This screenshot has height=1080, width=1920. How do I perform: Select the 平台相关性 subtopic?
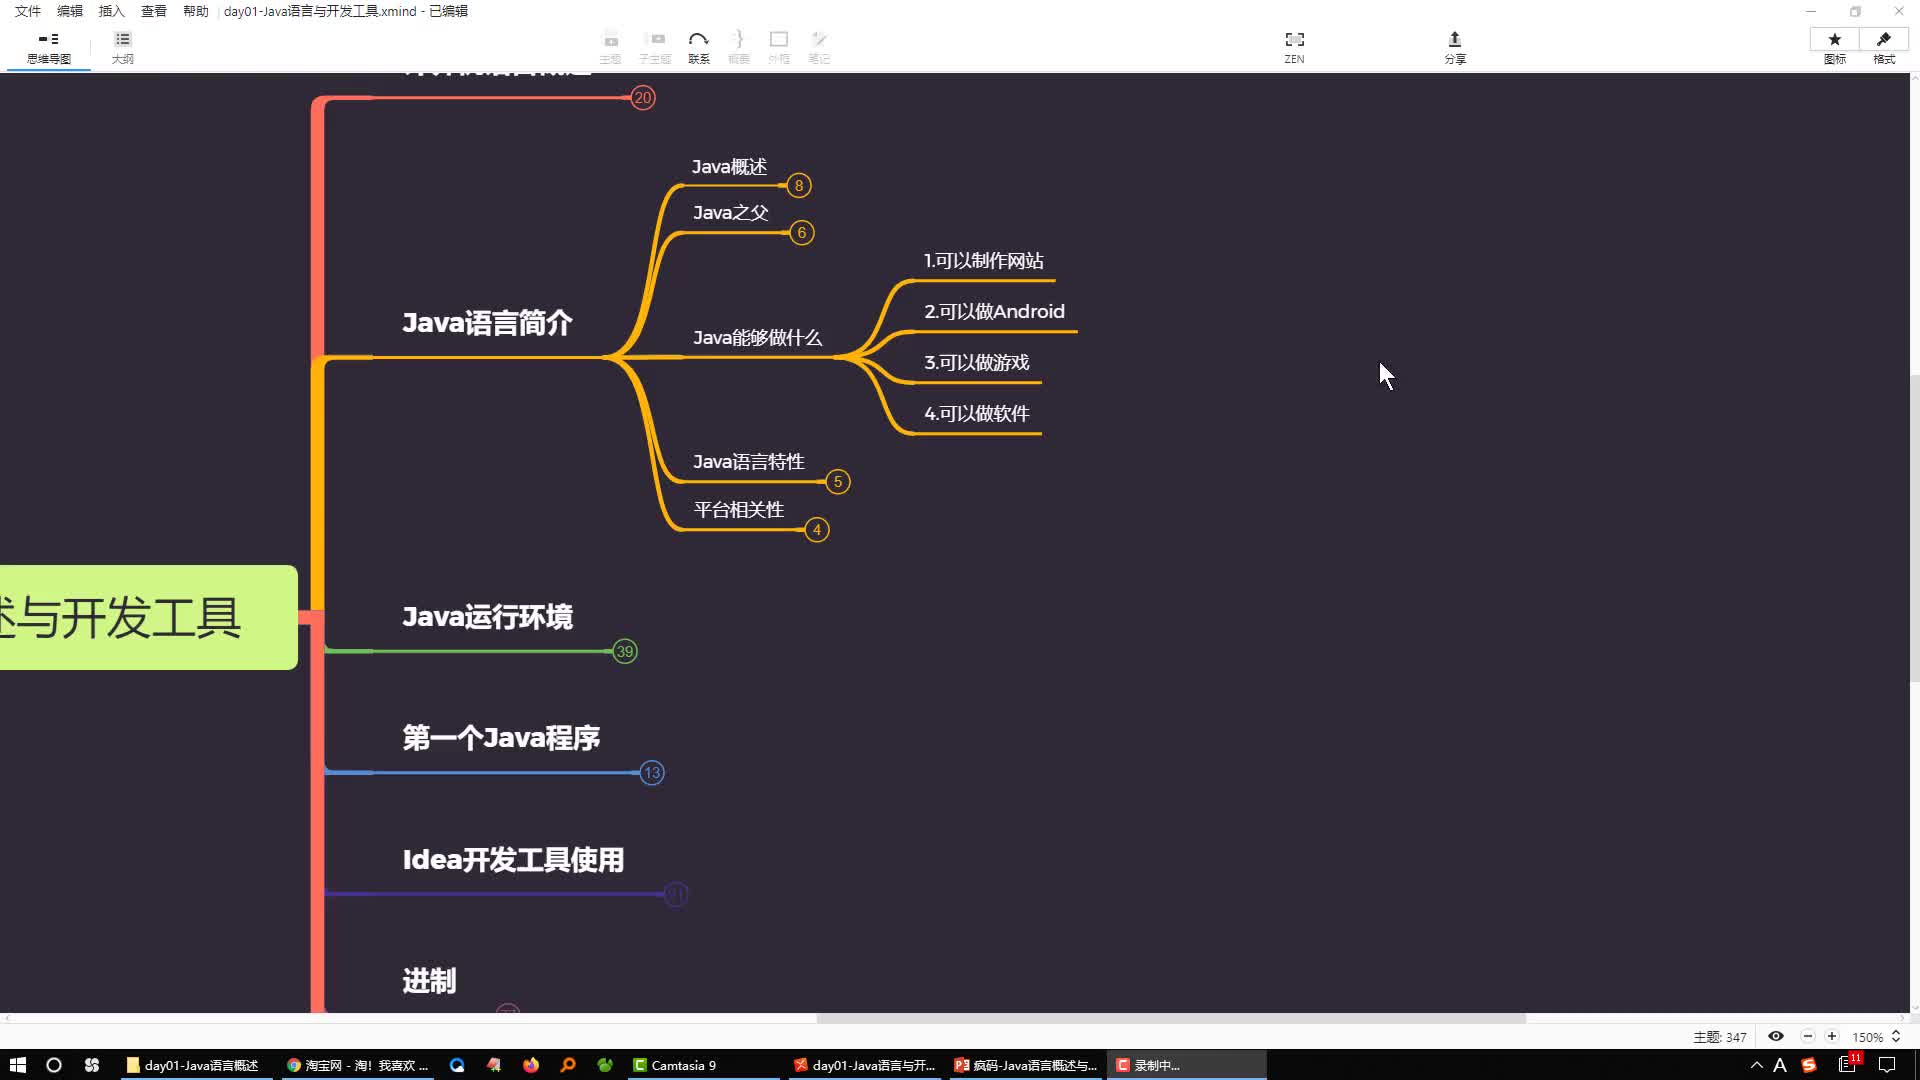click(738, 510)
